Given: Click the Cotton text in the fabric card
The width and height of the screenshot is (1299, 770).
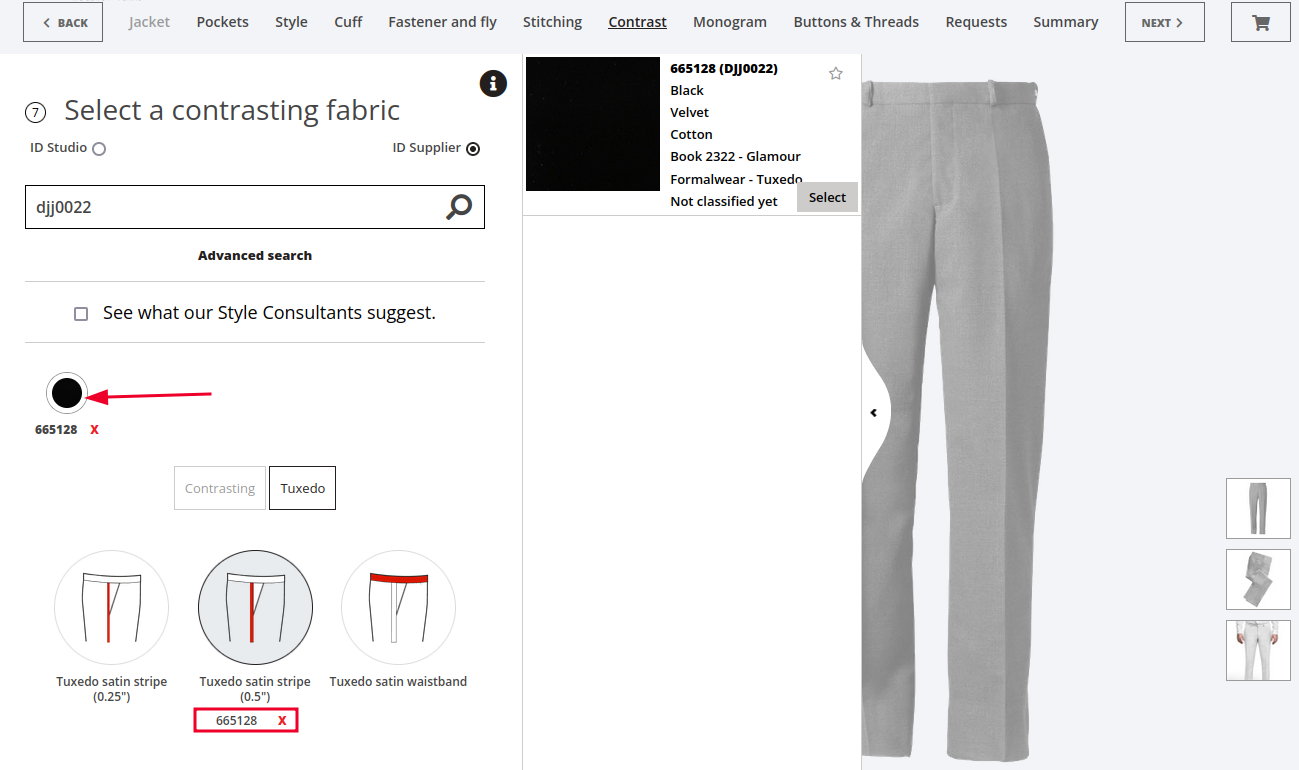Looking at the screenshot, I should 691,135.
